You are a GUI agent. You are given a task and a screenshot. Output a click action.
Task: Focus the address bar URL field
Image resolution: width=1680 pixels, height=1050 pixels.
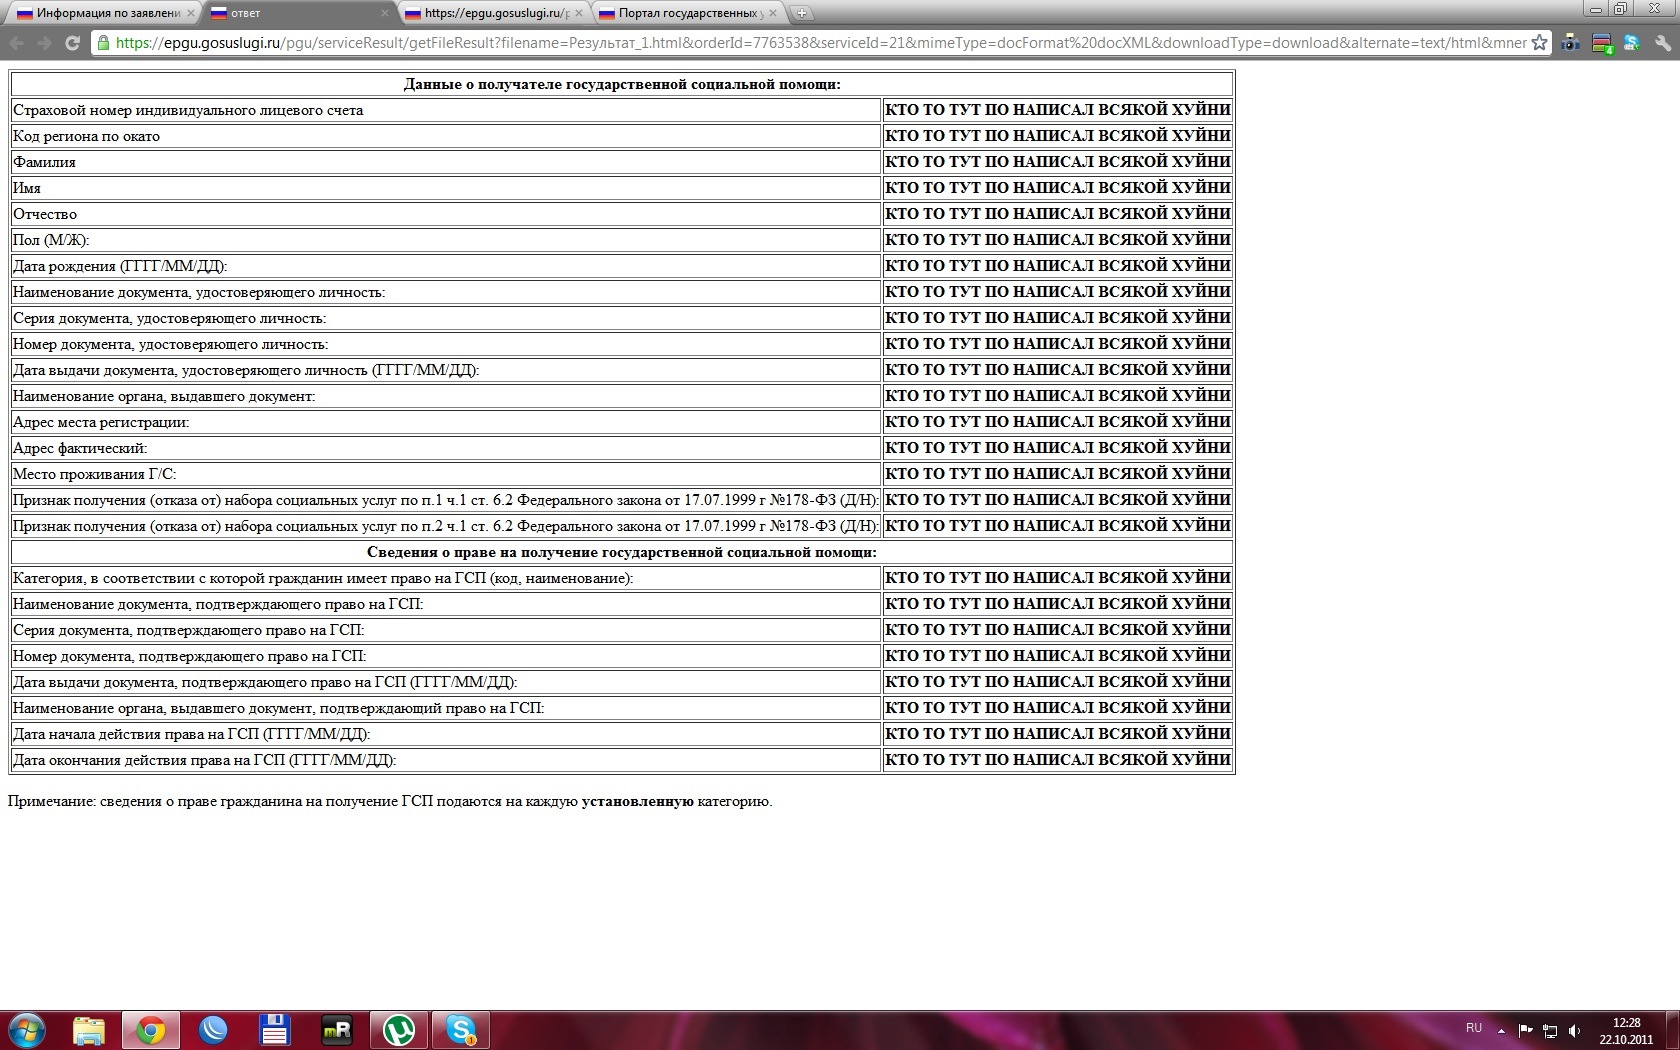(x=820, y=43)
